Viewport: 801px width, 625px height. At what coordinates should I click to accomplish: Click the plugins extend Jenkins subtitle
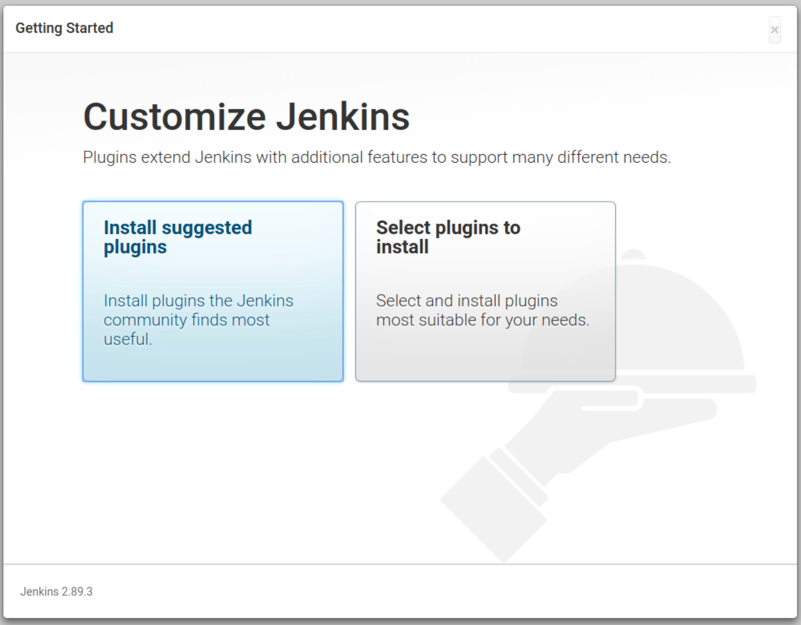coord(378,157)
